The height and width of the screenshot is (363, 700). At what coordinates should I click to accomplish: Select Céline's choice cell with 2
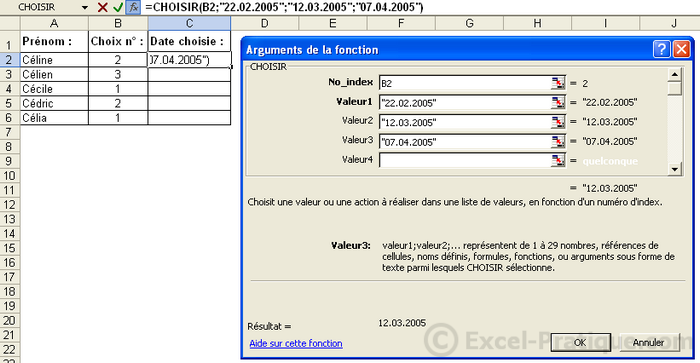coord(118,60)
